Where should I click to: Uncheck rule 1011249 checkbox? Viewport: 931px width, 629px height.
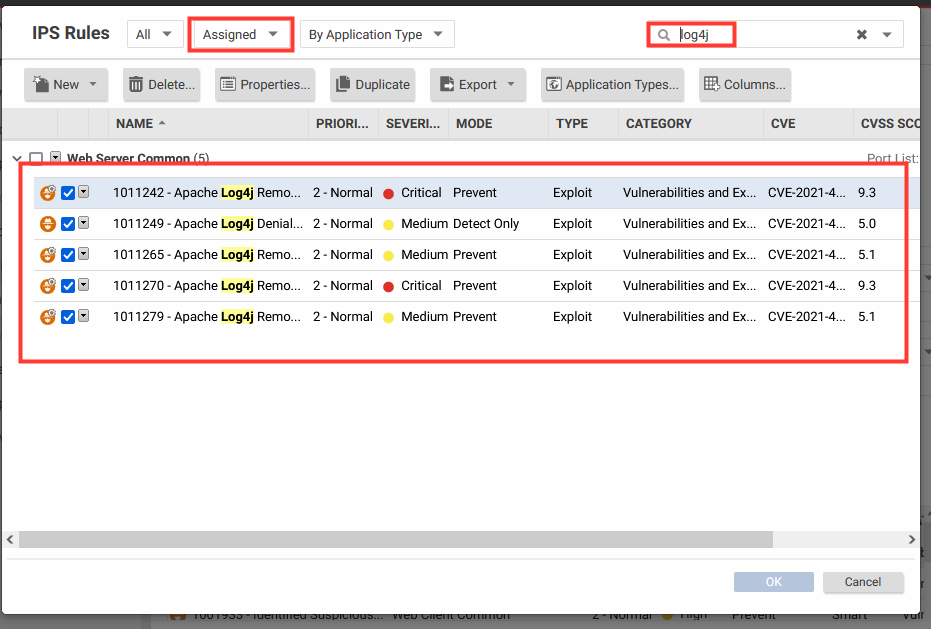[x=68, y=224]
